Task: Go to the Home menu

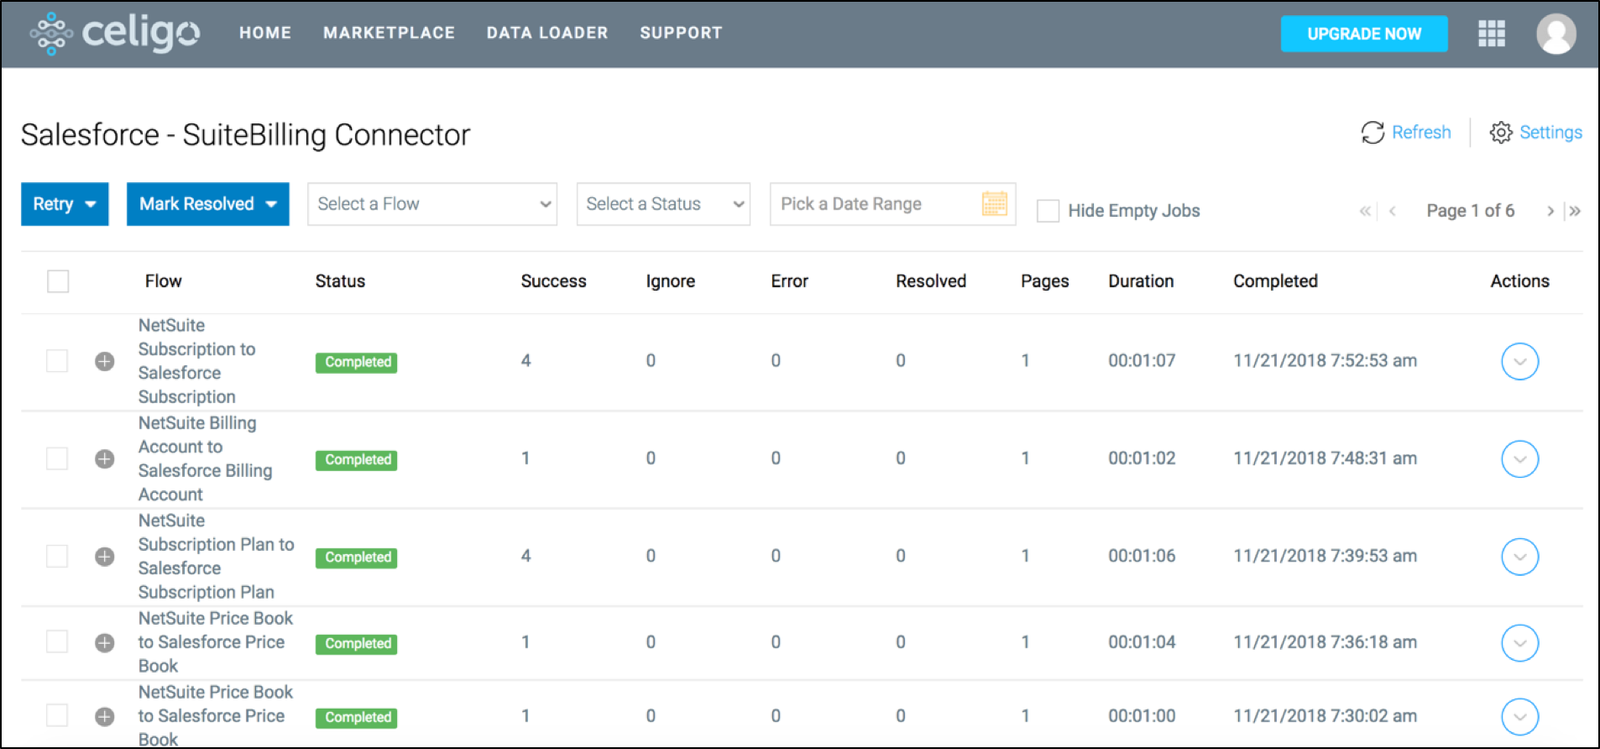Action: click(265, 33)
